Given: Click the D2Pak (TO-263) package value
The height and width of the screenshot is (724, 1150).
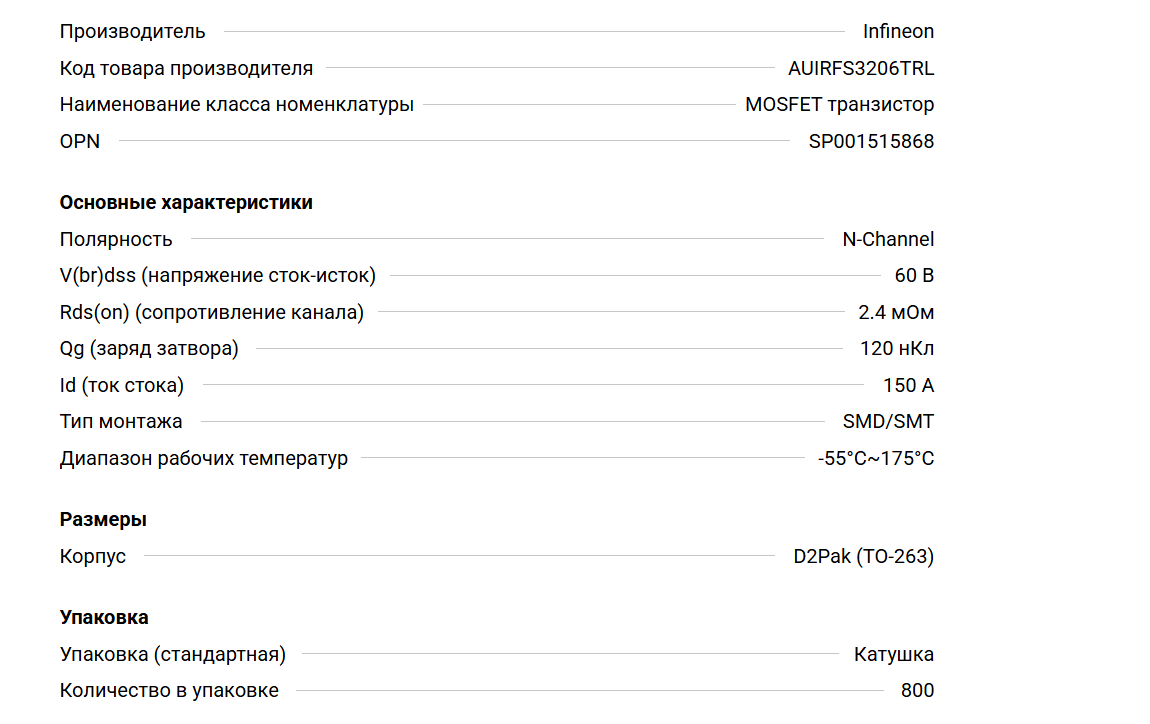Looking at the screenshot, I should tap(864, 556).
